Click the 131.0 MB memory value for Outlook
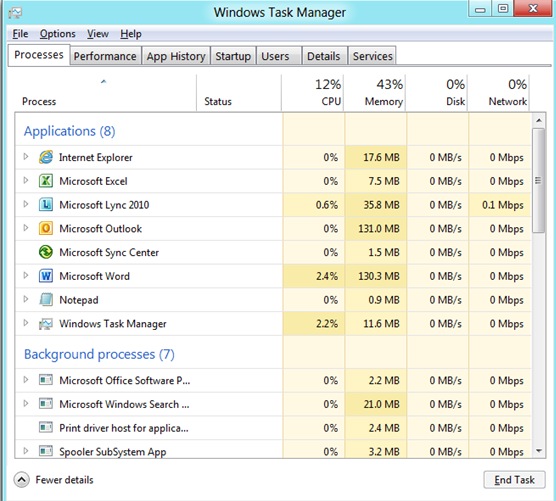This screenshot has height=501, width=556. (379, 228)
